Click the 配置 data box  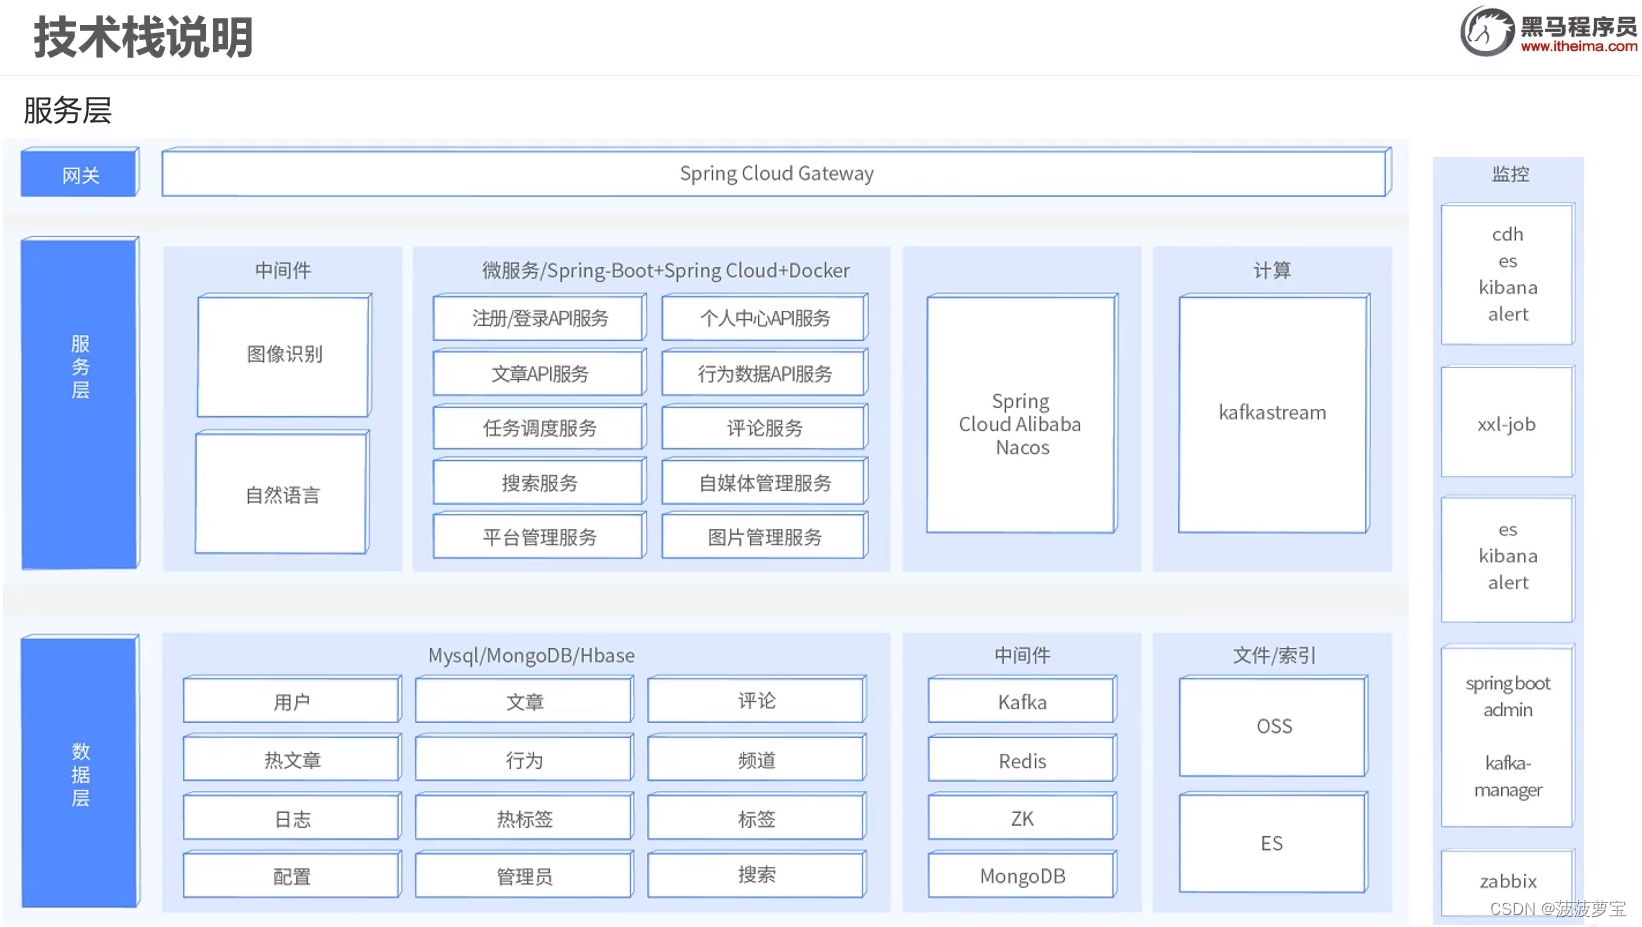tap(292, 875)
